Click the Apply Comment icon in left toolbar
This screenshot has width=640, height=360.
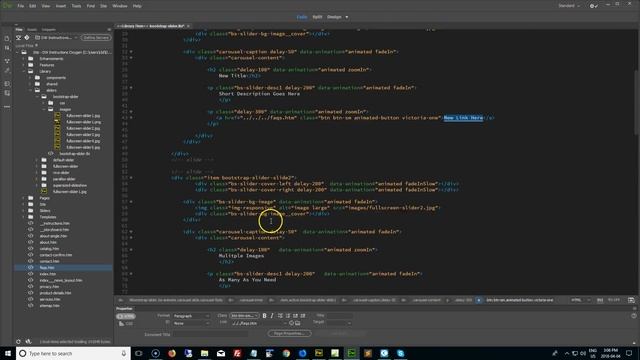pyautogui.click(x=7, y=83)
